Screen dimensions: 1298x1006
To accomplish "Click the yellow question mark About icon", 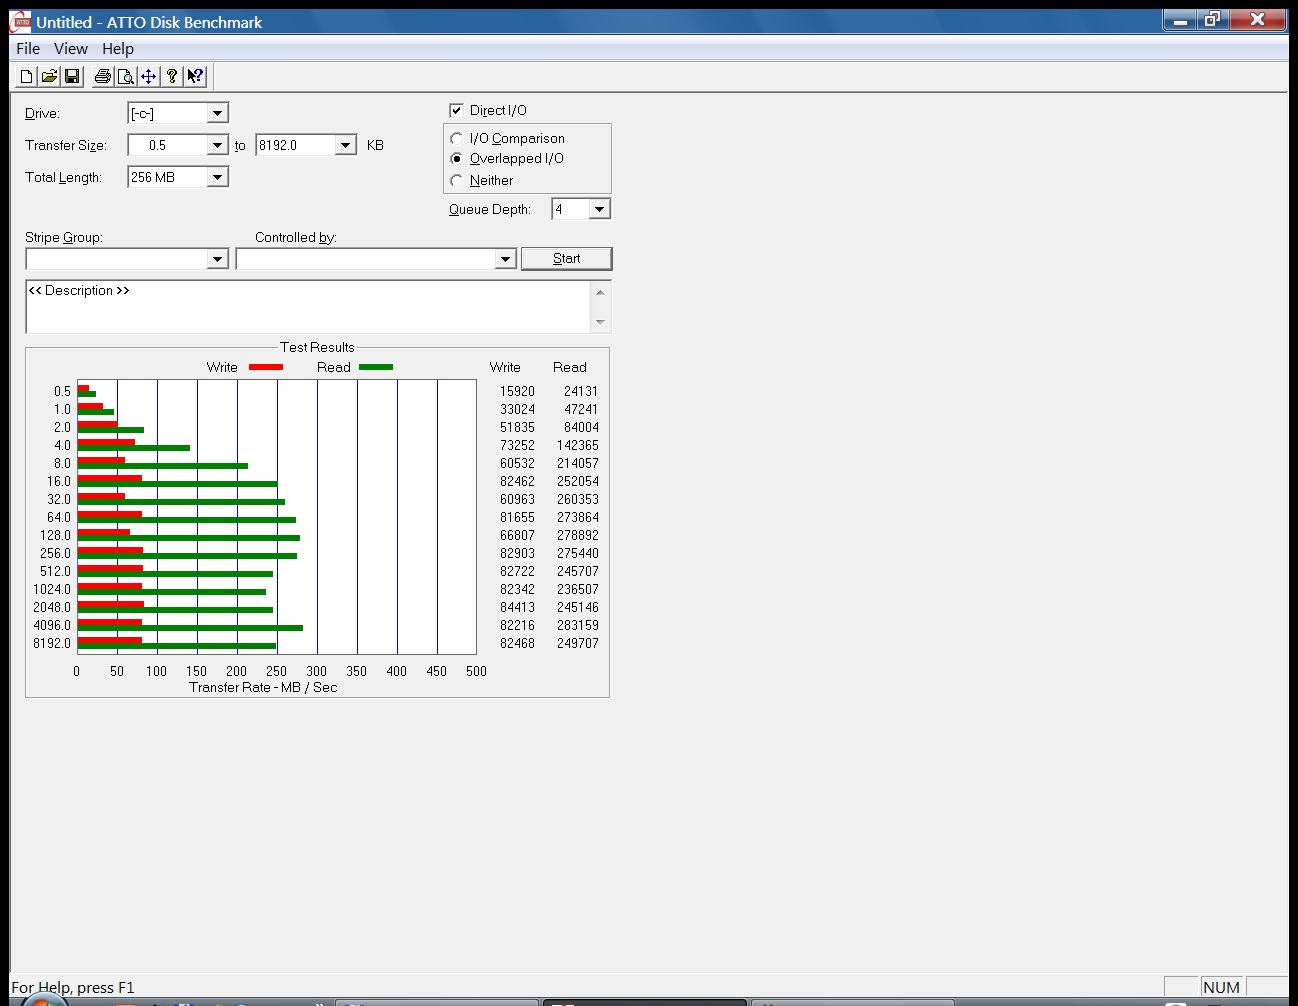I will (x=172, y=76).
